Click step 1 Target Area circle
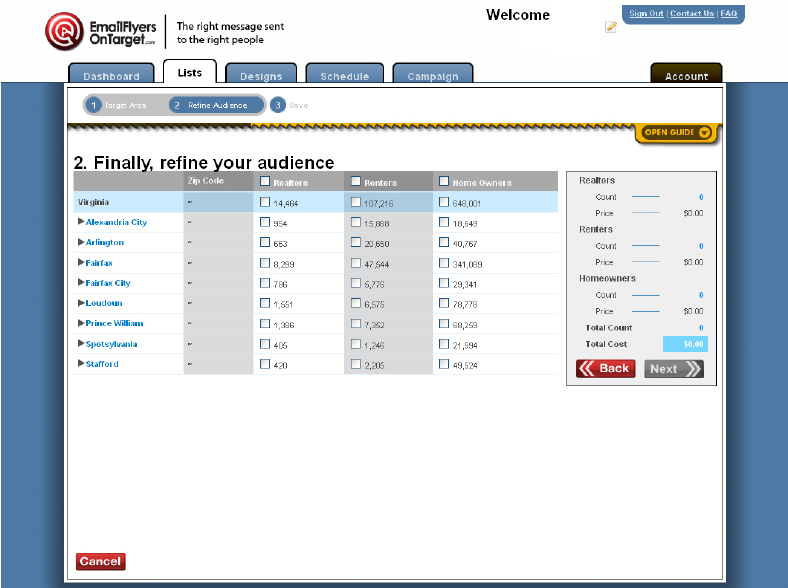788x588 pixels. point(93,105)
